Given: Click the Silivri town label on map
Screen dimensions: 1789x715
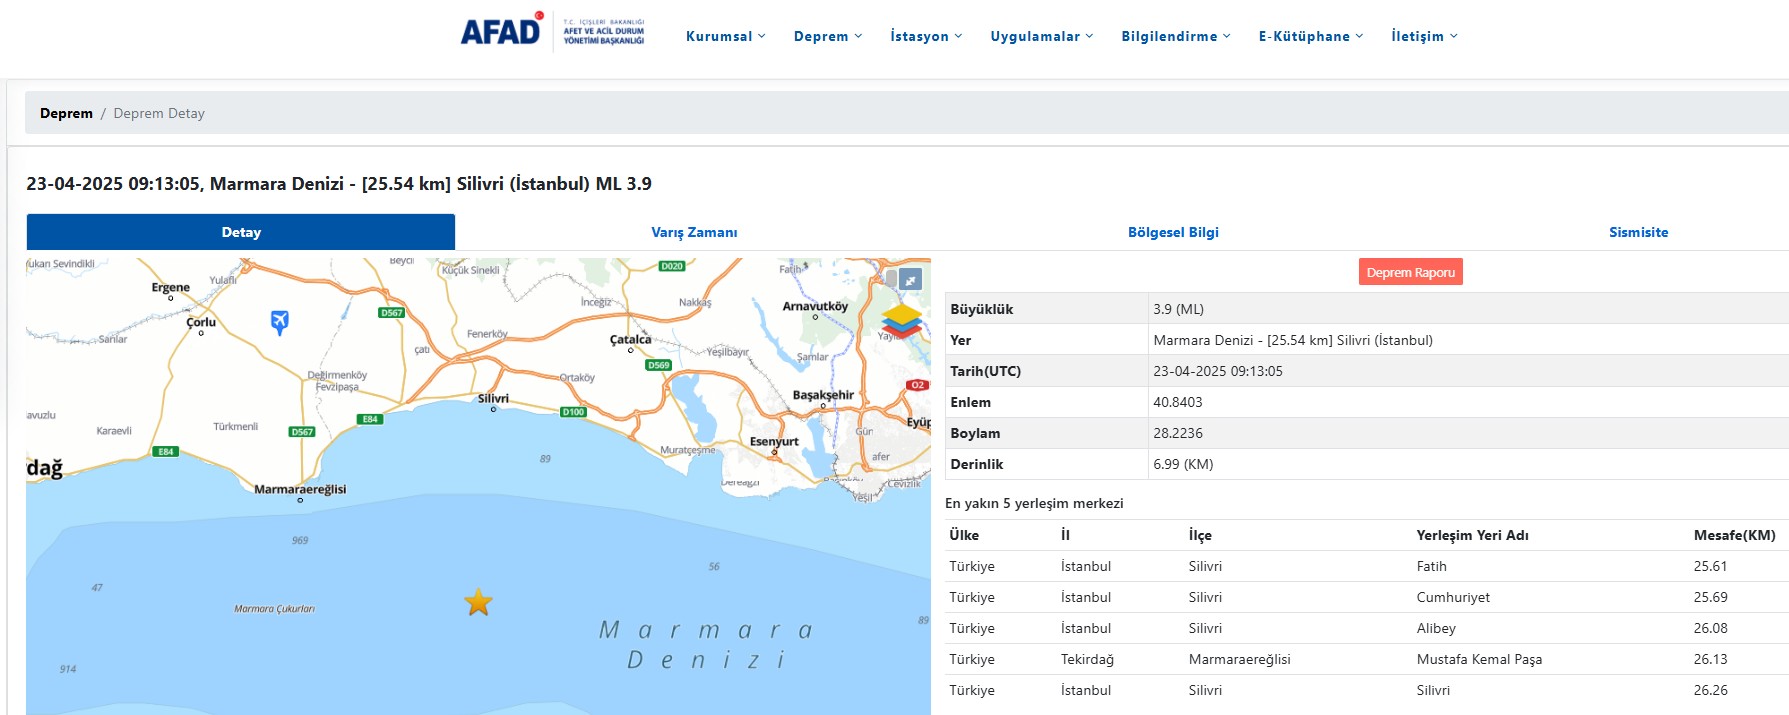Looking at the screenshot, I should 493,398.
